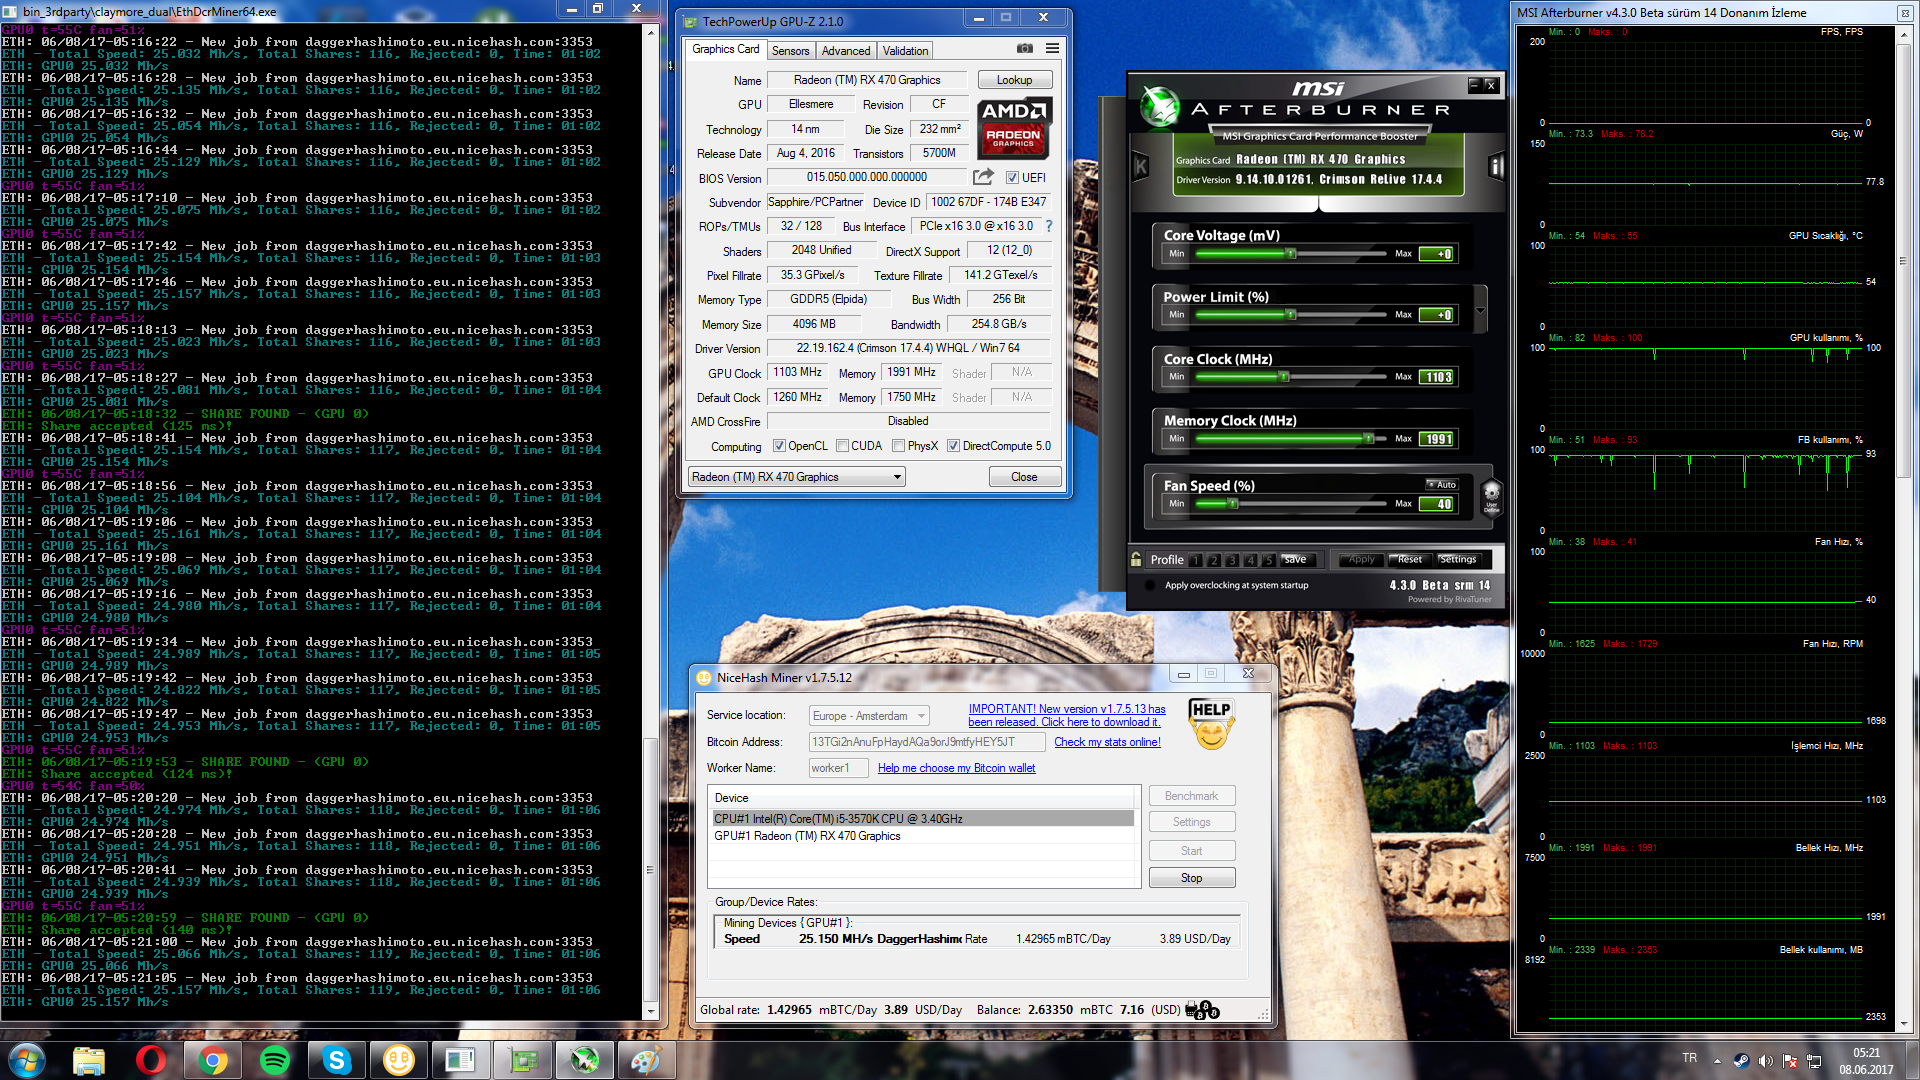Click the BIOS version share/export icon

tap(983, 177)
